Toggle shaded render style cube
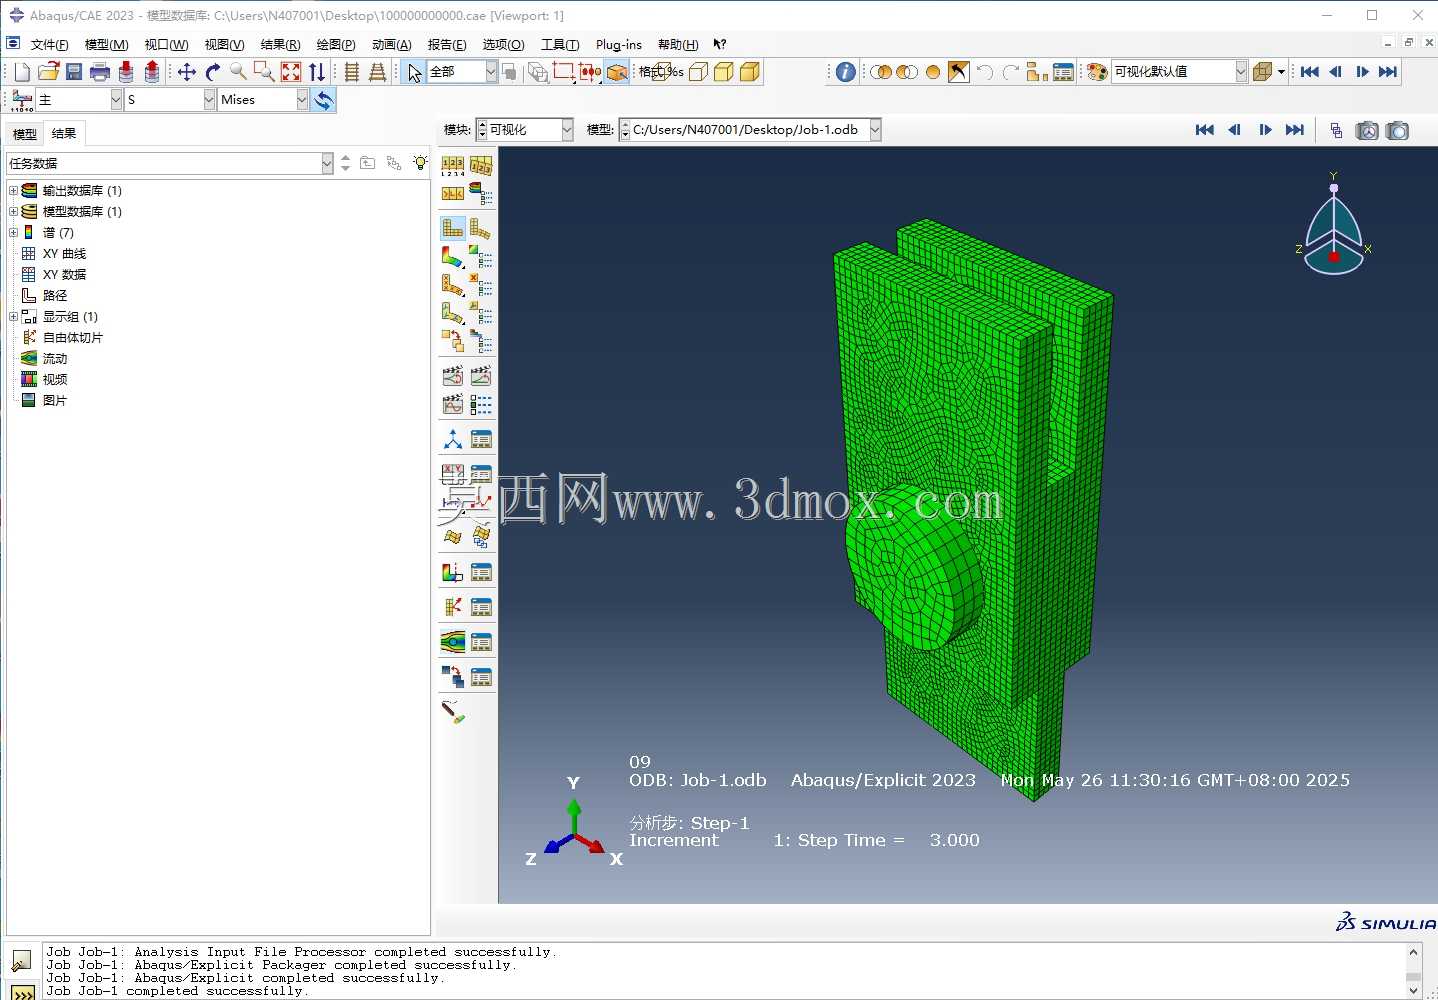This screenshot has width=1438, height=1000. point(750,72)
